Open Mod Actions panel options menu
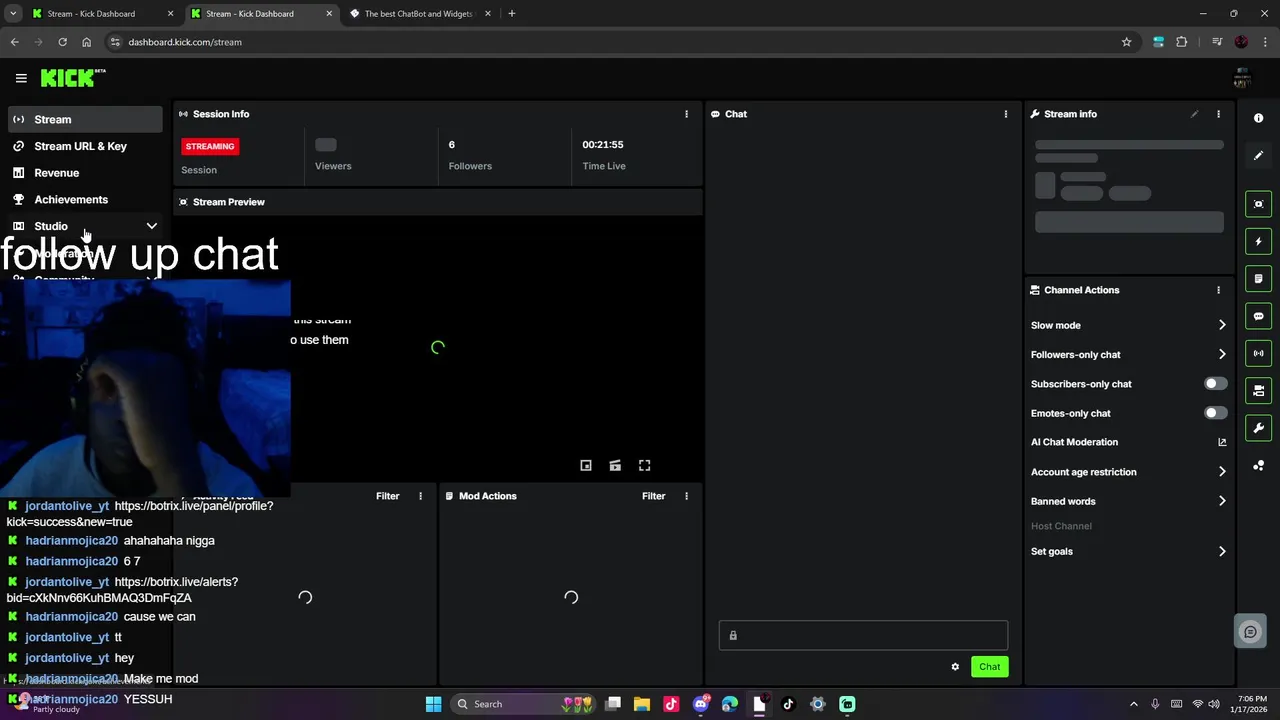Screen dimensions: 1280x720 pyautogui.click(x=686, y=496)
